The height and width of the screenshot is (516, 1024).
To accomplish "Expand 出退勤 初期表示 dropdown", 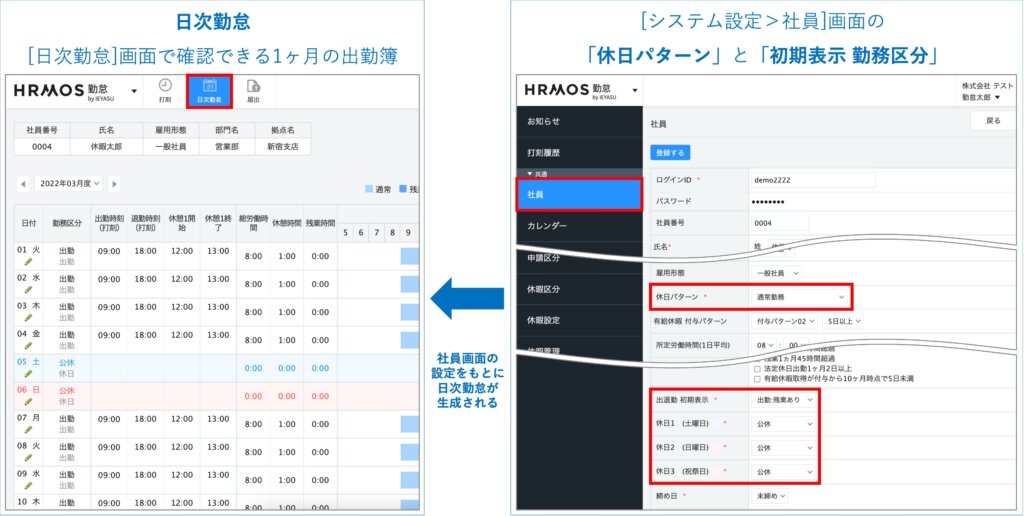I will (x=781, y=400).
